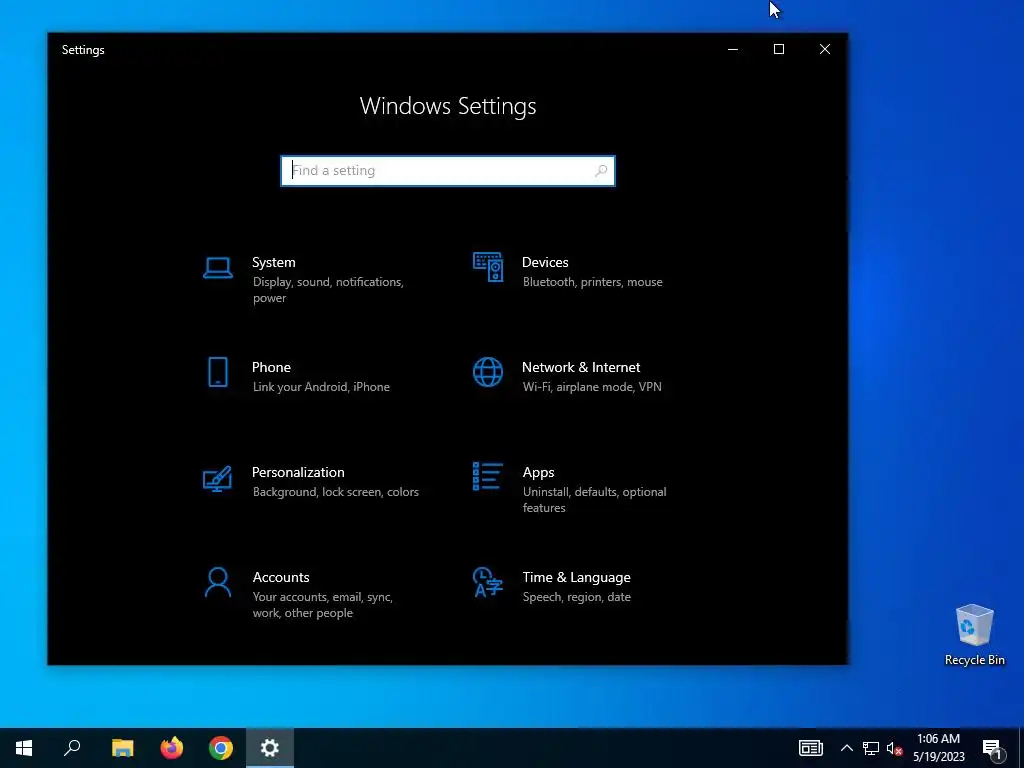1024x768 pixels.
Task: Launch Google Chrome from taskbar
Action: coord(221,748)
